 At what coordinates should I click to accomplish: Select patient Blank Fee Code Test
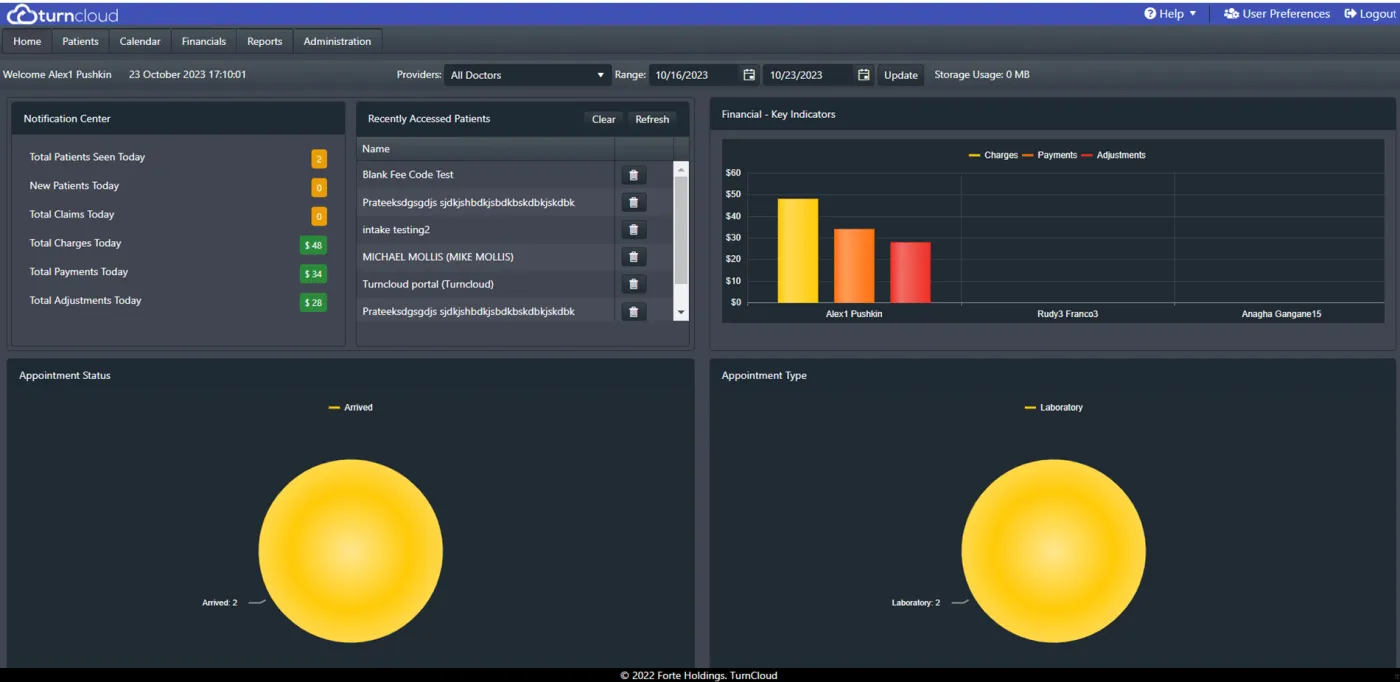[x=408, y=175]
